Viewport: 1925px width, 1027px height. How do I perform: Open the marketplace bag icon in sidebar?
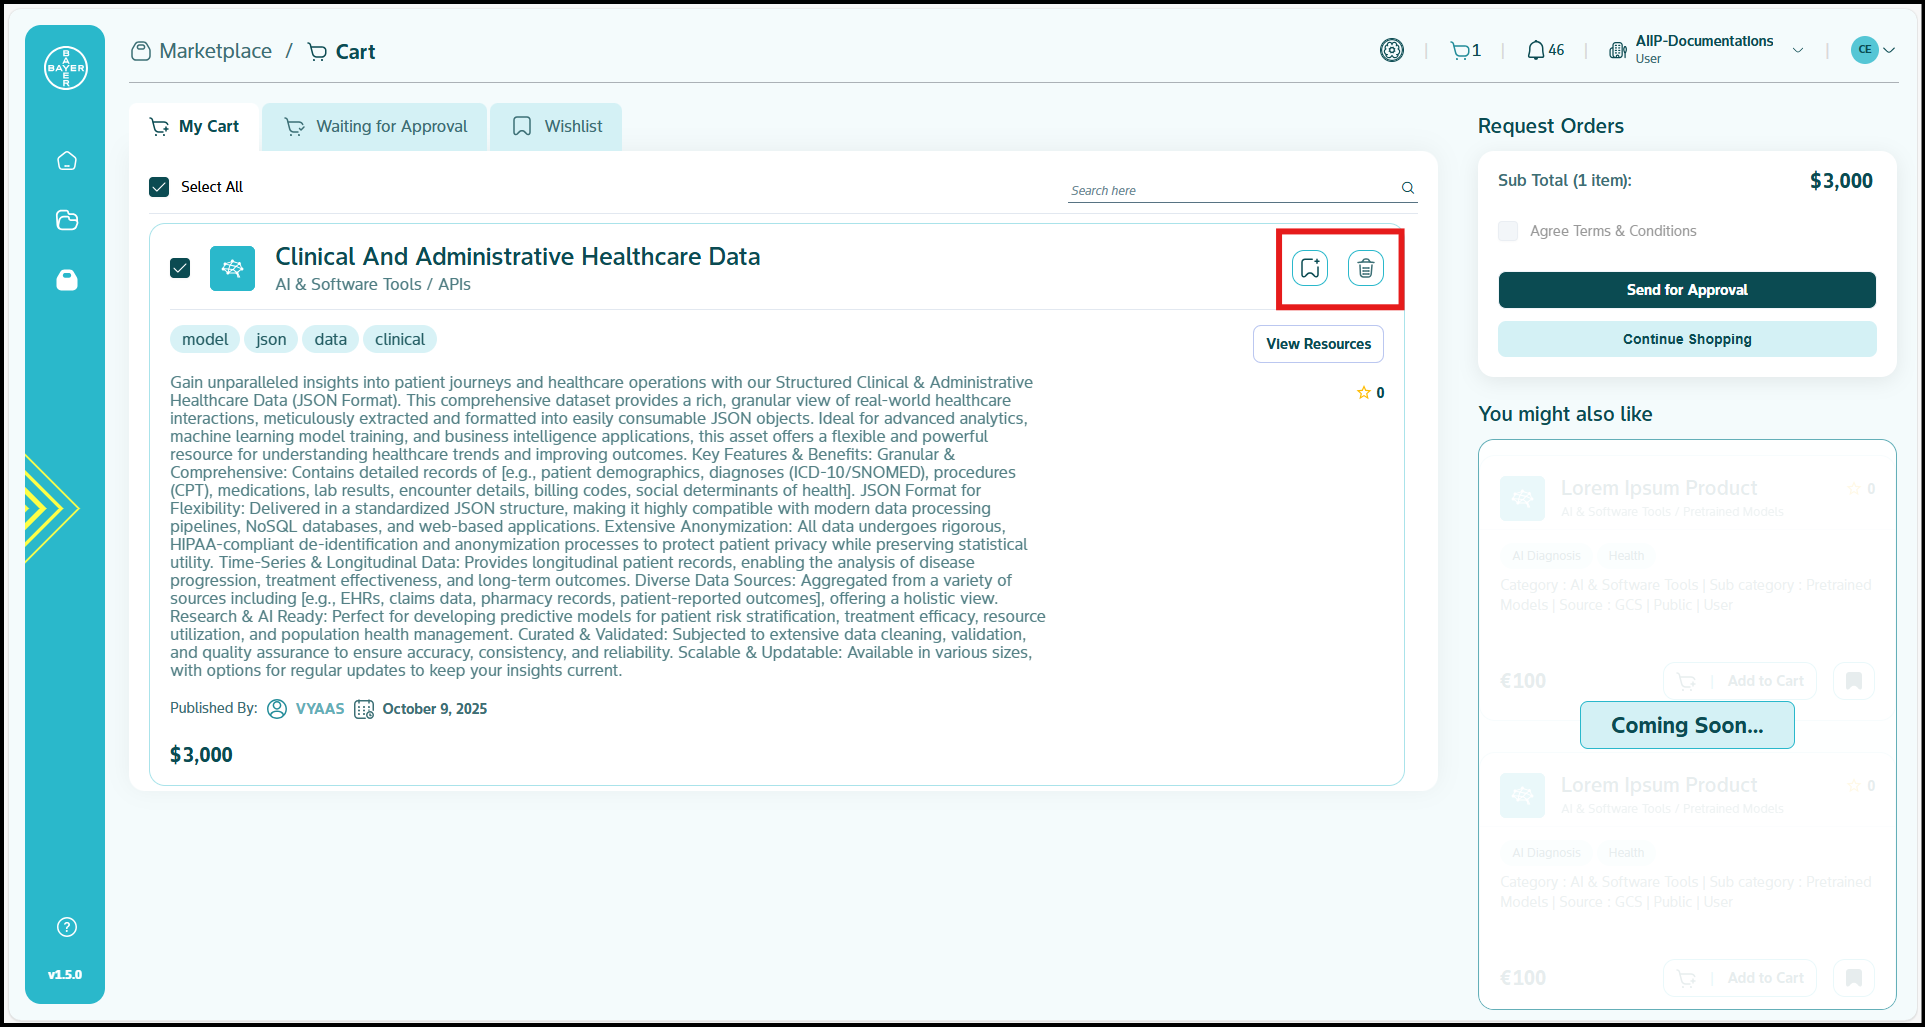[67, 280]
